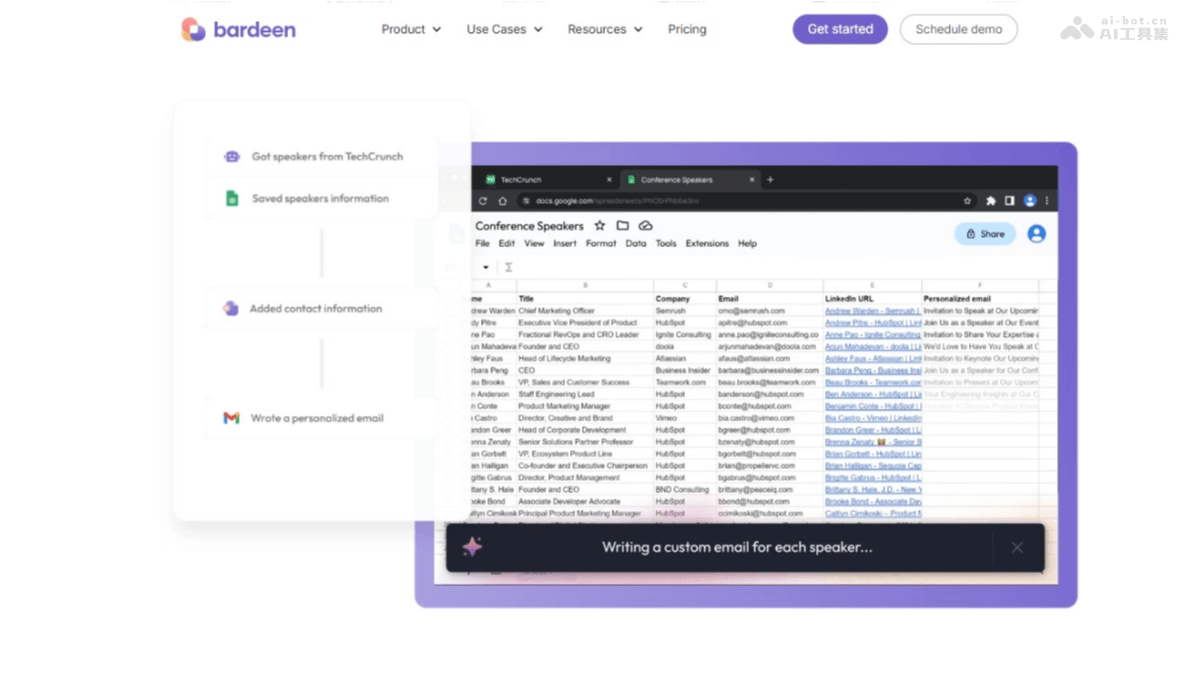Click the Bardeen logo in the header
This screenshot has width=1200, height=675.
[238, 29]
